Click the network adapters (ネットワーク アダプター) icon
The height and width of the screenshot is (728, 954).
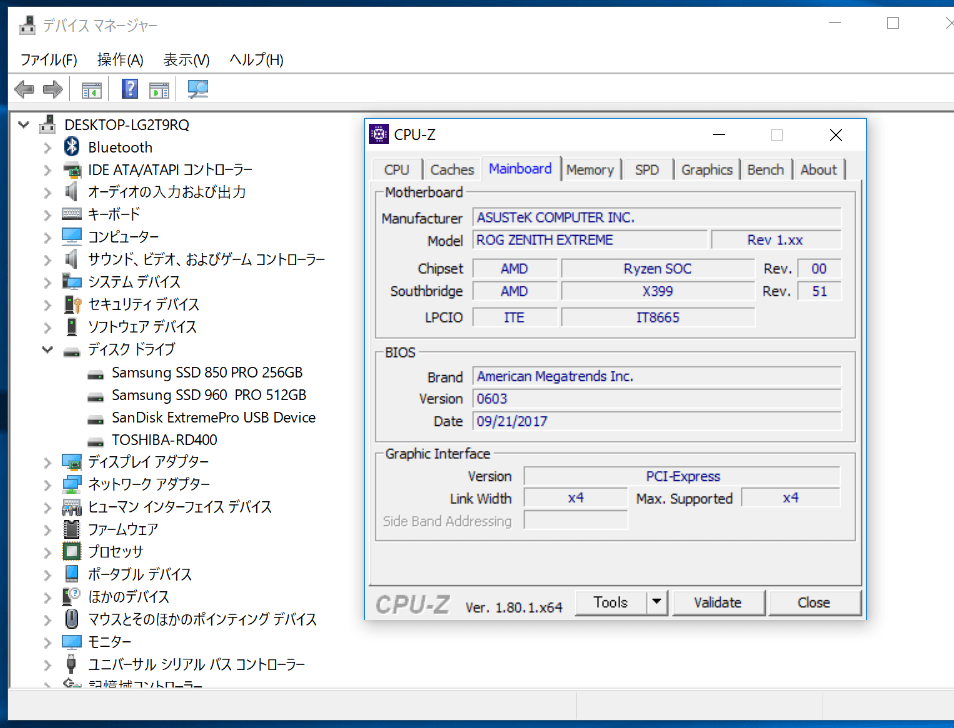point(72,485)
